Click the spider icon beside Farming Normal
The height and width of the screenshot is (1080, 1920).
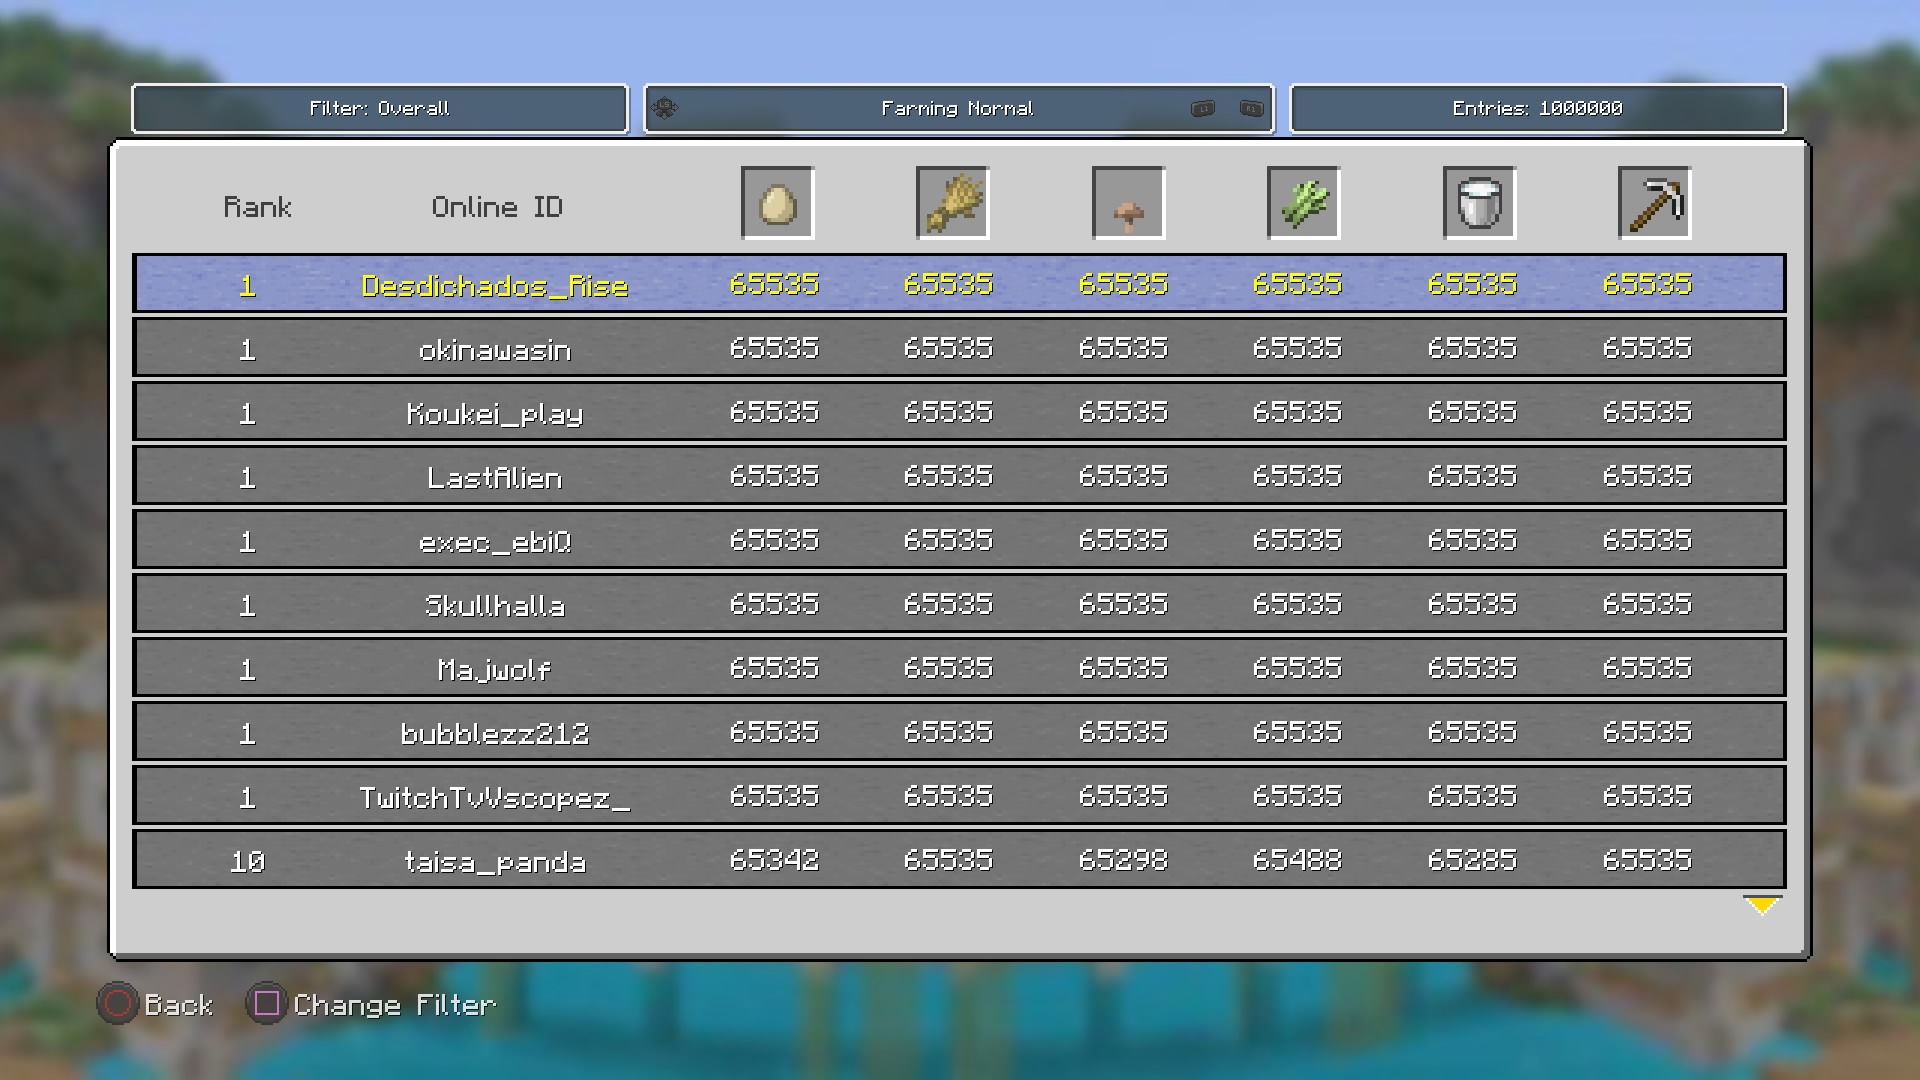(x=665, y=108)
